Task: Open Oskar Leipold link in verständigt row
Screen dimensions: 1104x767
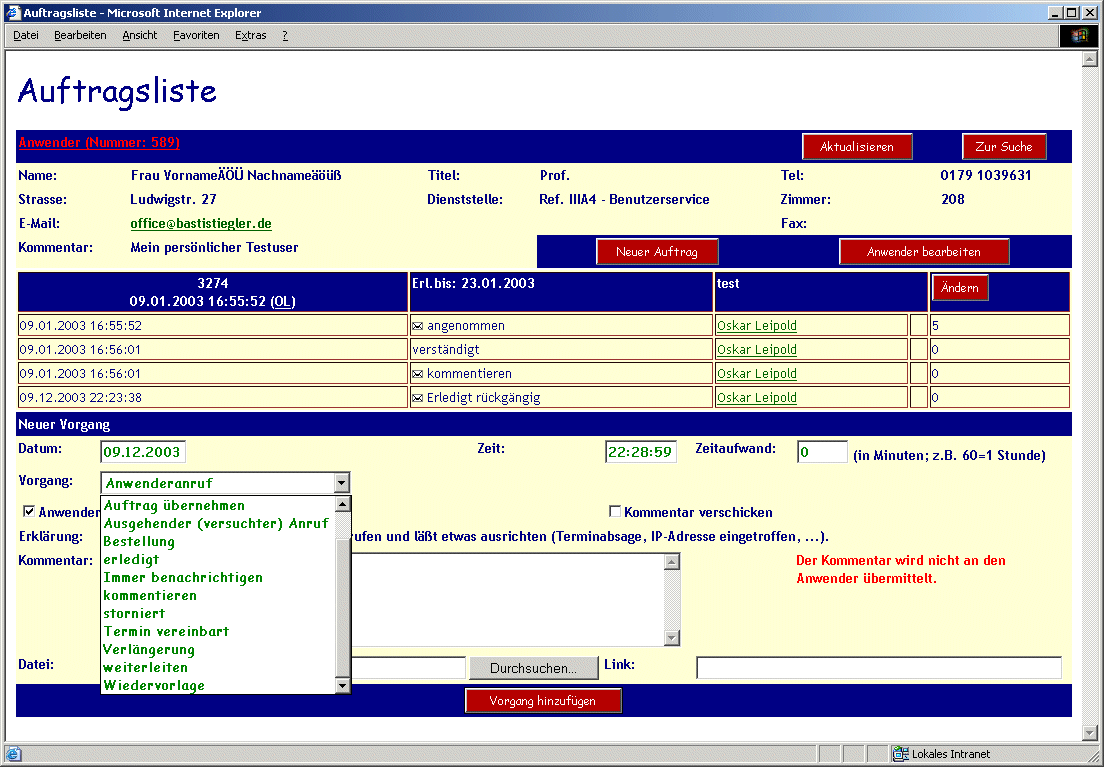Action: point(757,350)
